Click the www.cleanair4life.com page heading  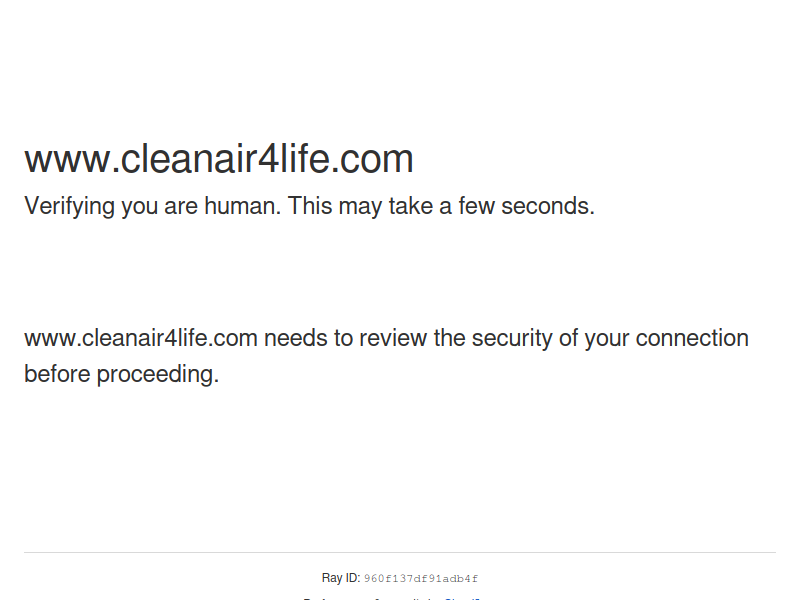coord(219,159)
